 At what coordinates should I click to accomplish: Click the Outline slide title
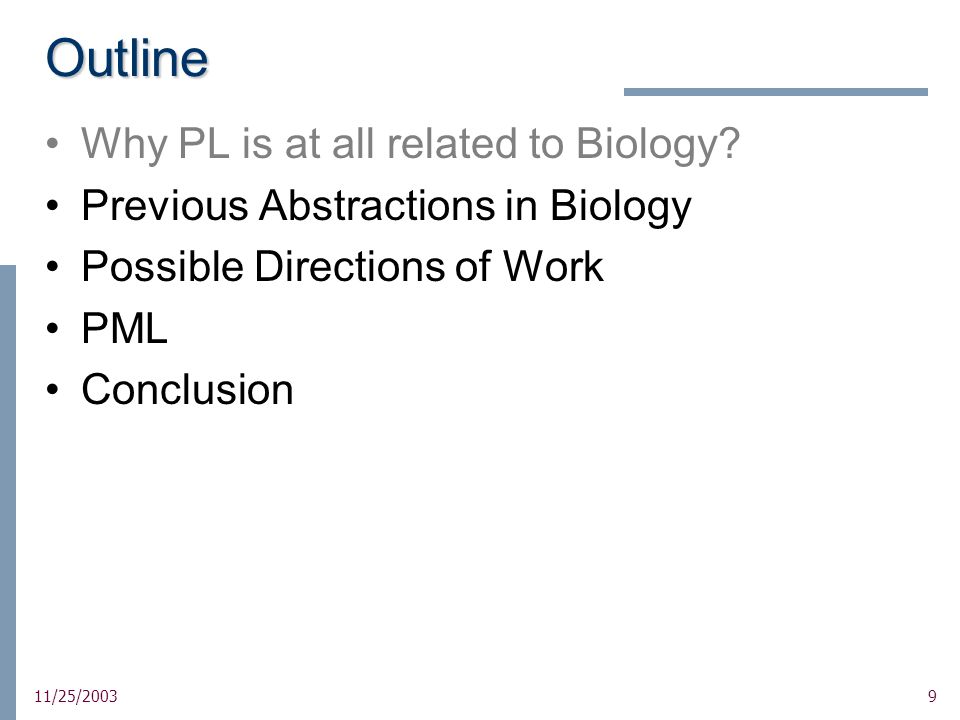point(127,58)
